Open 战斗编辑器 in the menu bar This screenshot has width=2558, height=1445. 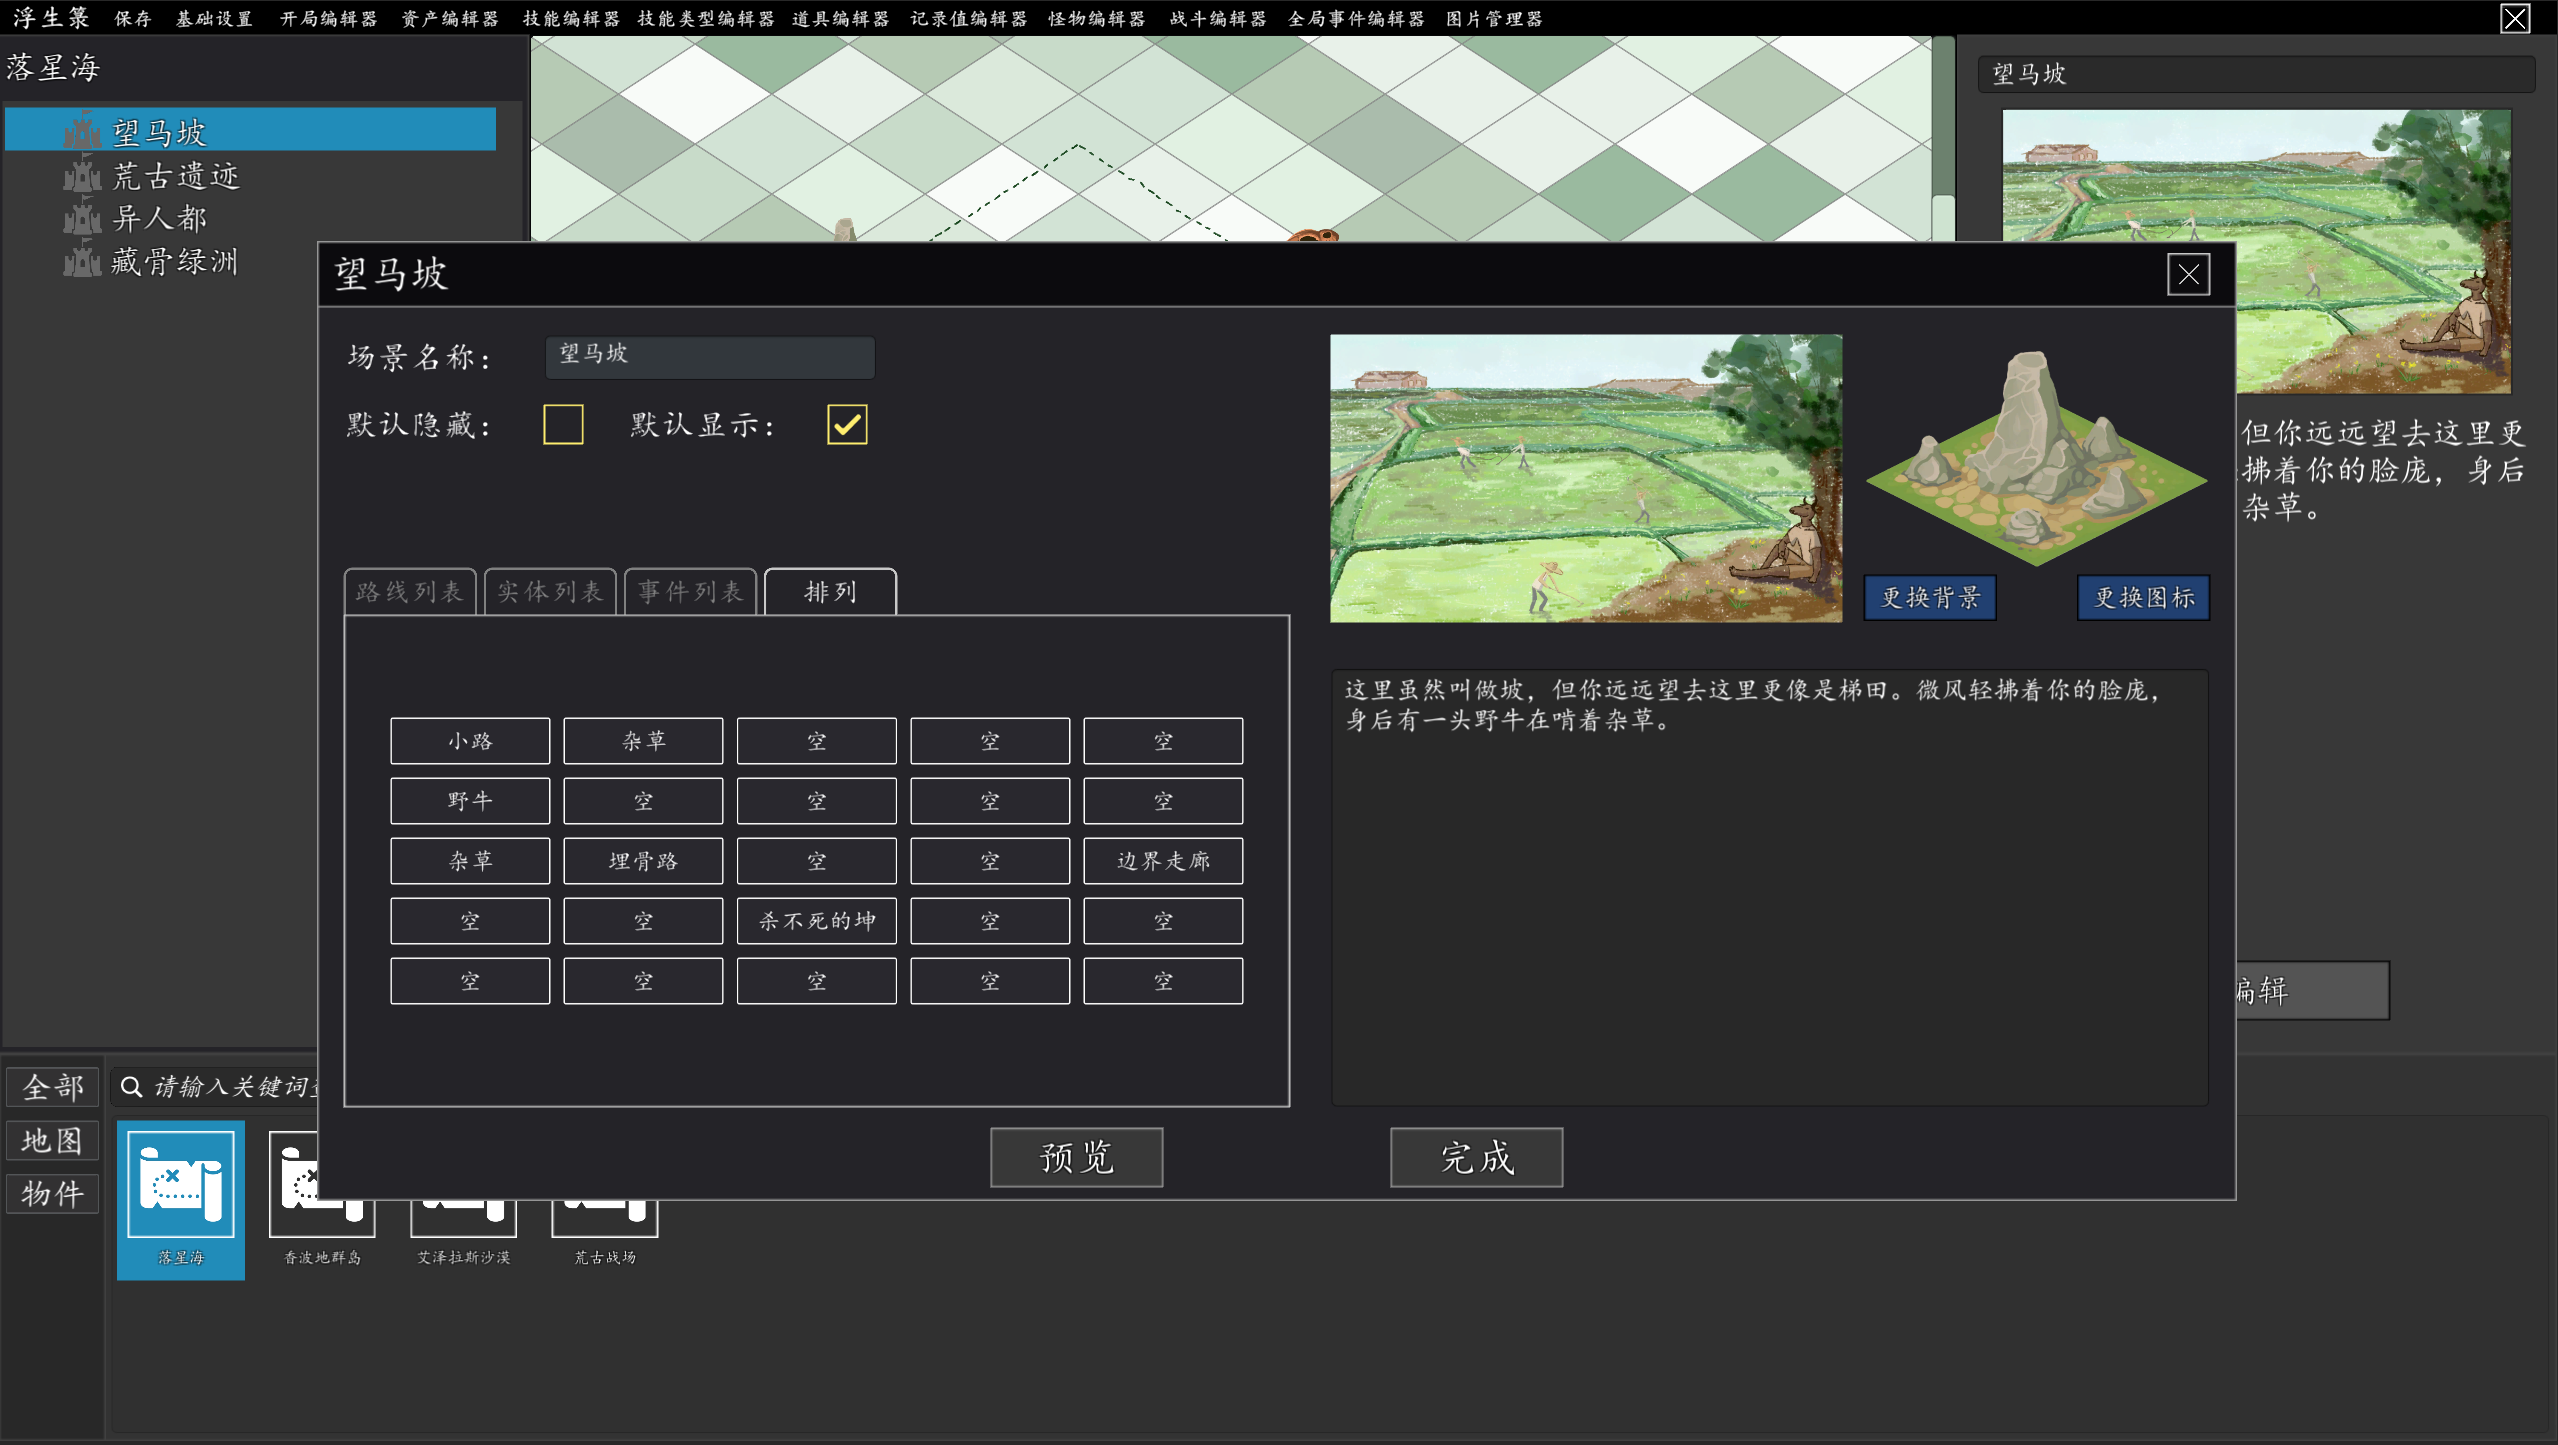(x=1218, y=19)
